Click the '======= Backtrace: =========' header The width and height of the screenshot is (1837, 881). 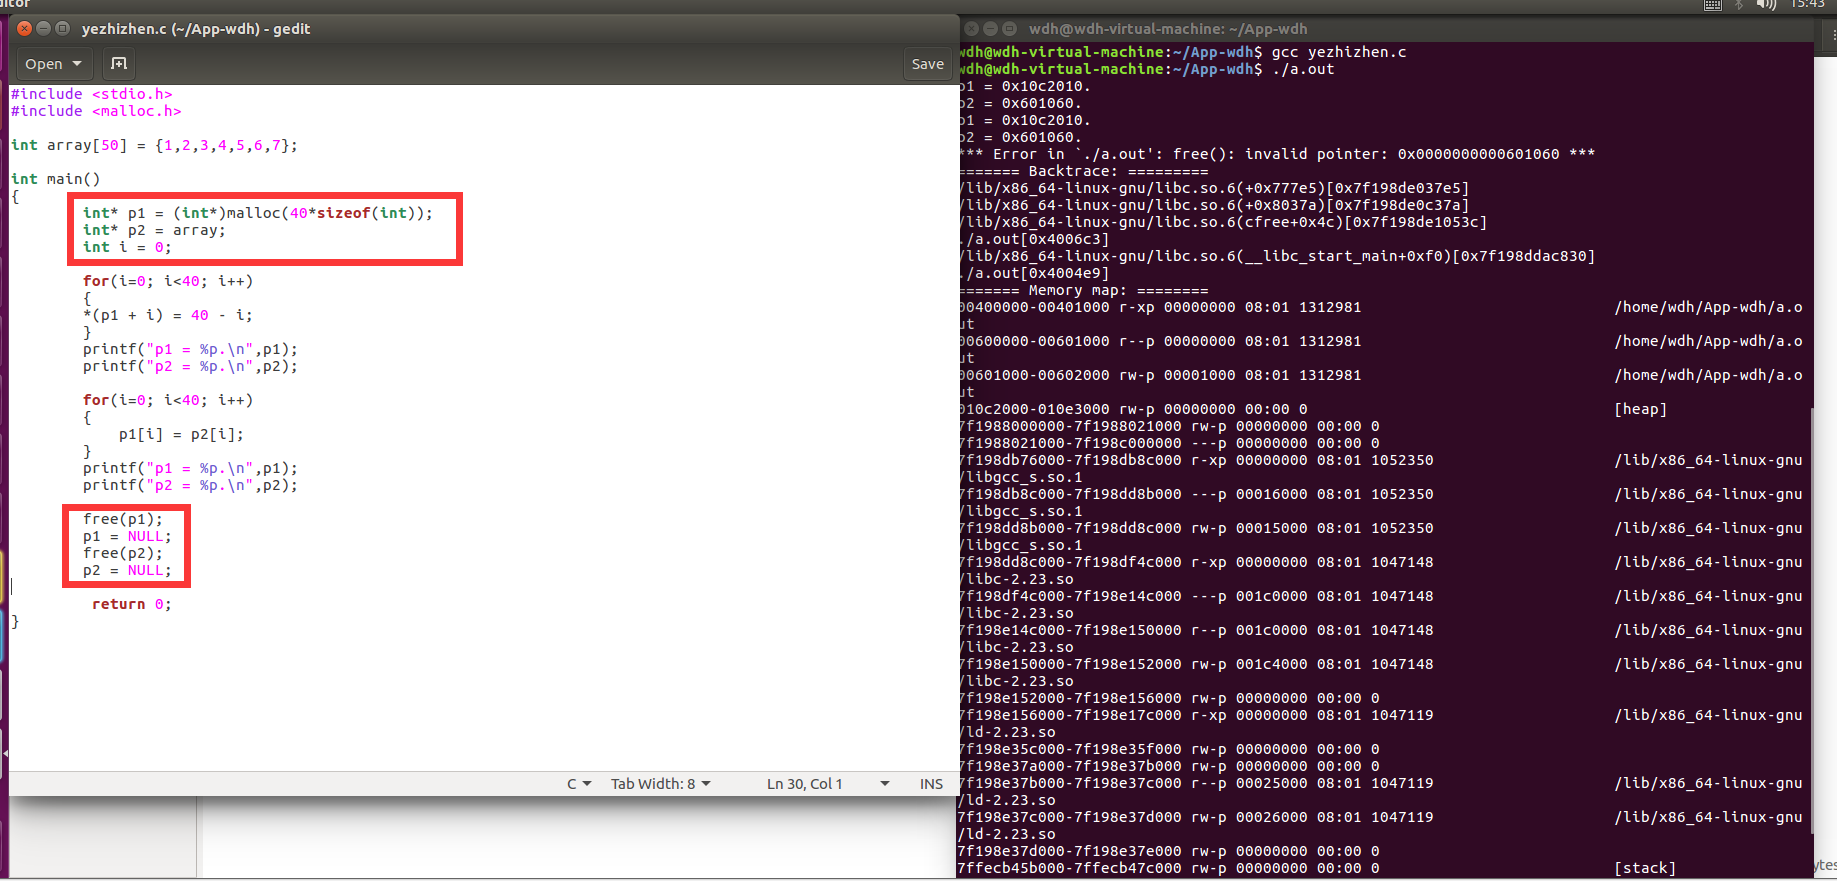1084,171
